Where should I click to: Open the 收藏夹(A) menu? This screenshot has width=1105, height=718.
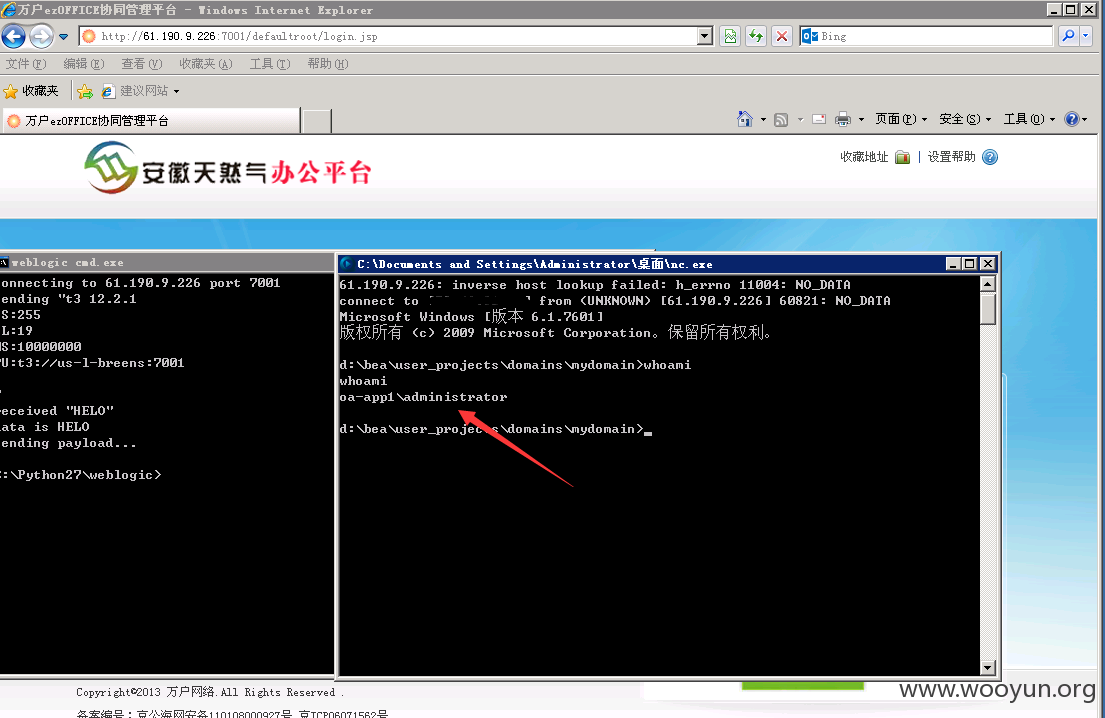[206, 64]
